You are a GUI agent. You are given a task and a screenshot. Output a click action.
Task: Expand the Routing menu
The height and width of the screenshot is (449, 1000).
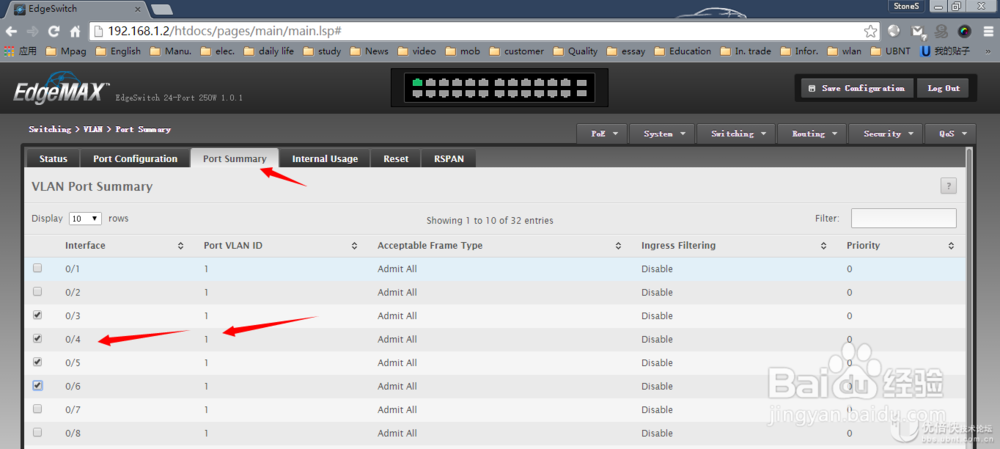pos(812,134)
